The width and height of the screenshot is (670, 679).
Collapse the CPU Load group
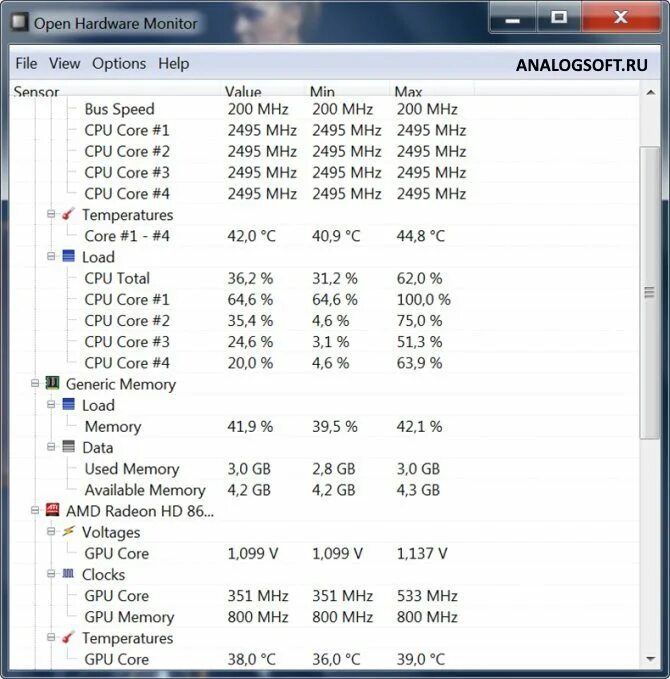pyautogui.click(x=51, y=256)
